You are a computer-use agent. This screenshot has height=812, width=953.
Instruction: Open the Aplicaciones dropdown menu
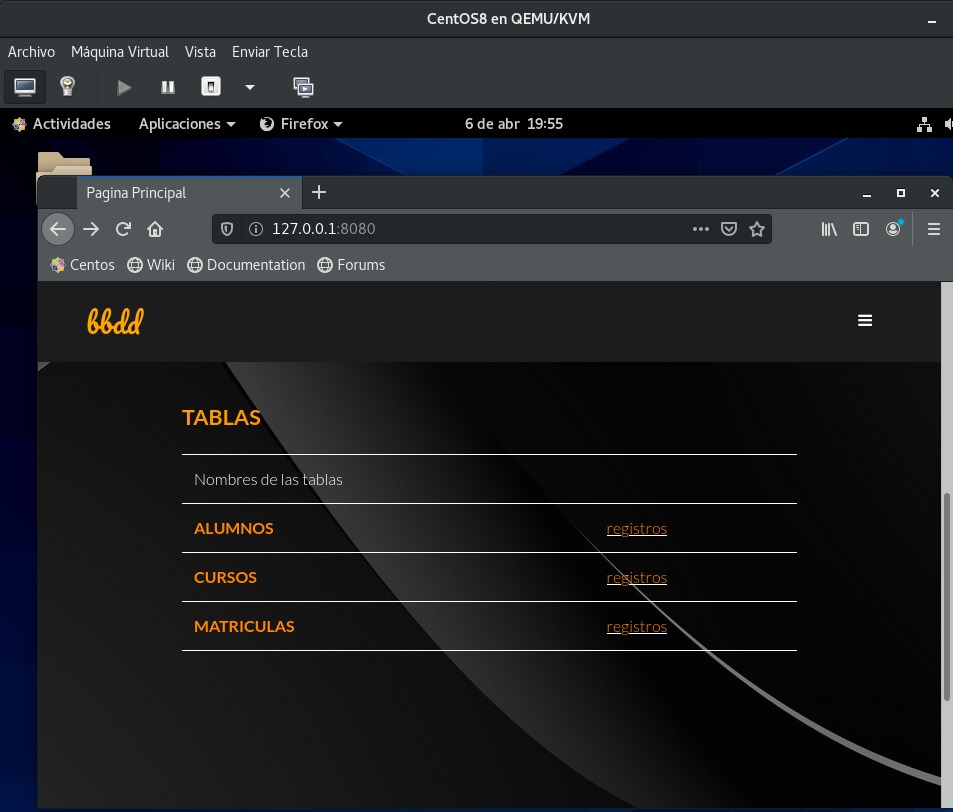click(187, 124)
